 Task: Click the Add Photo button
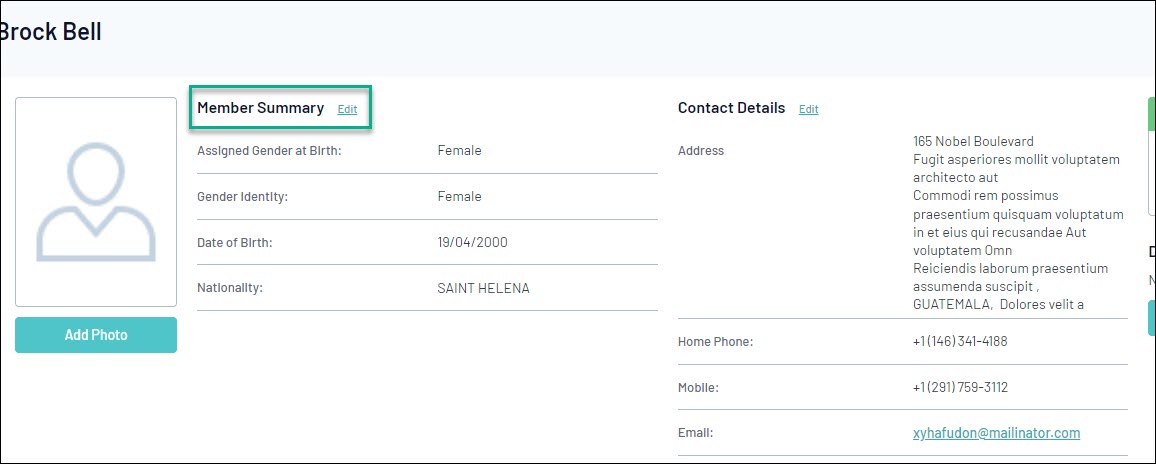(96, 335)
